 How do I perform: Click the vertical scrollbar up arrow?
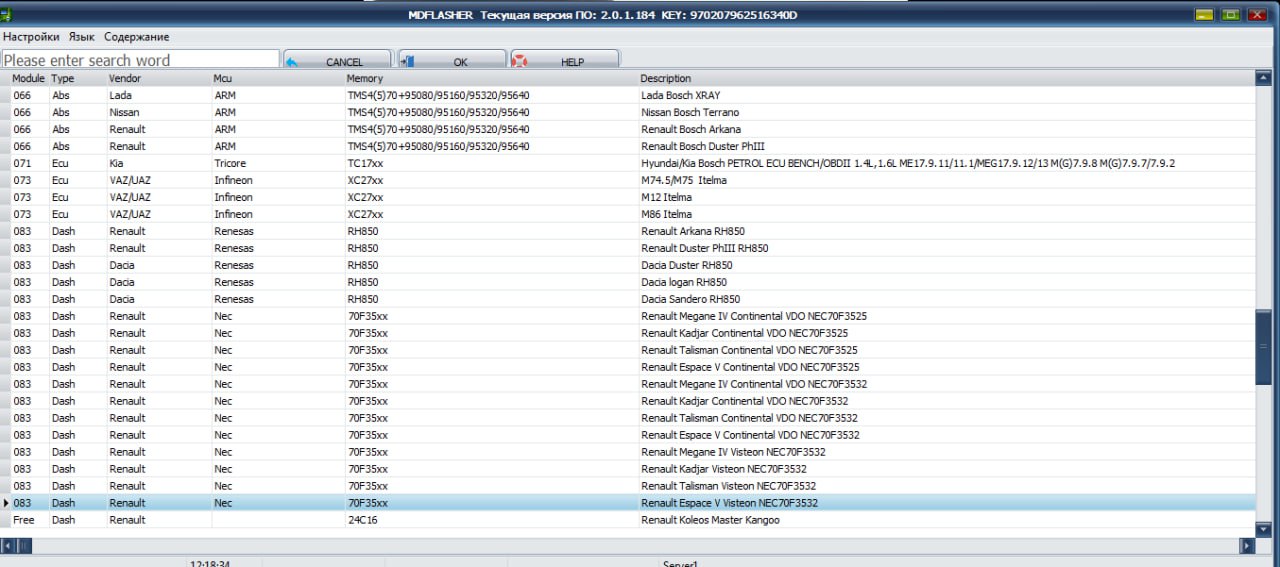click(x=1264, y=79)
